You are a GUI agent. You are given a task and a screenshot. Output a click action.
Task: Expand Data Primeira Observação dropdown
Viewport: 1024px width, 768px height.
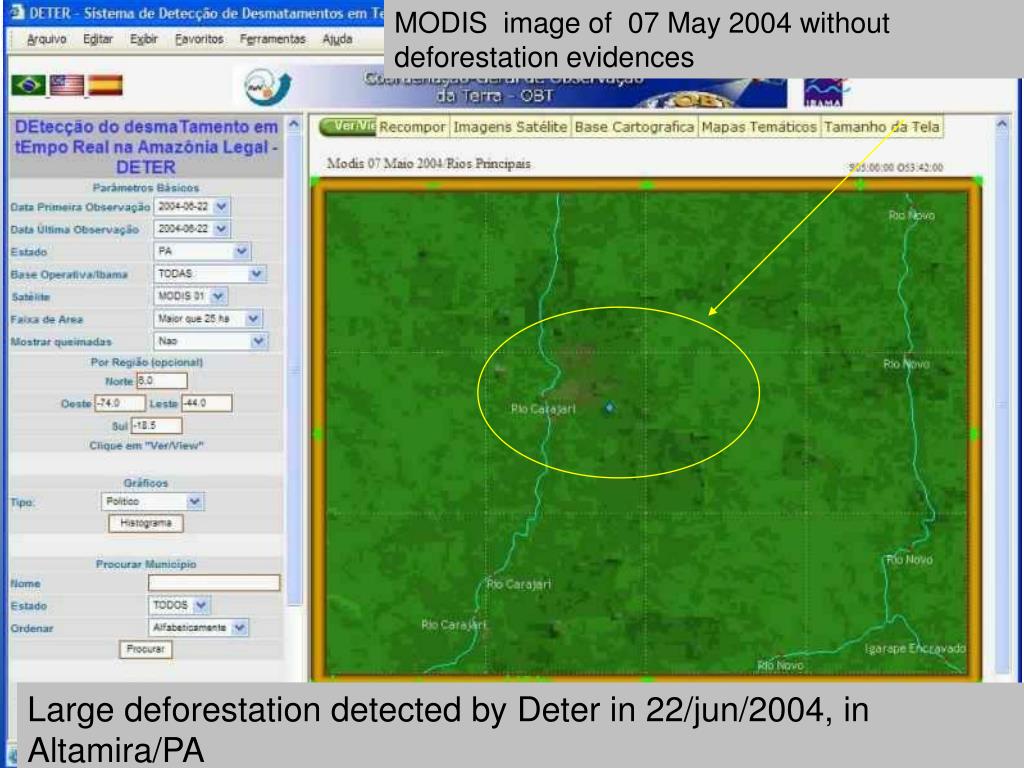(221, 206)
